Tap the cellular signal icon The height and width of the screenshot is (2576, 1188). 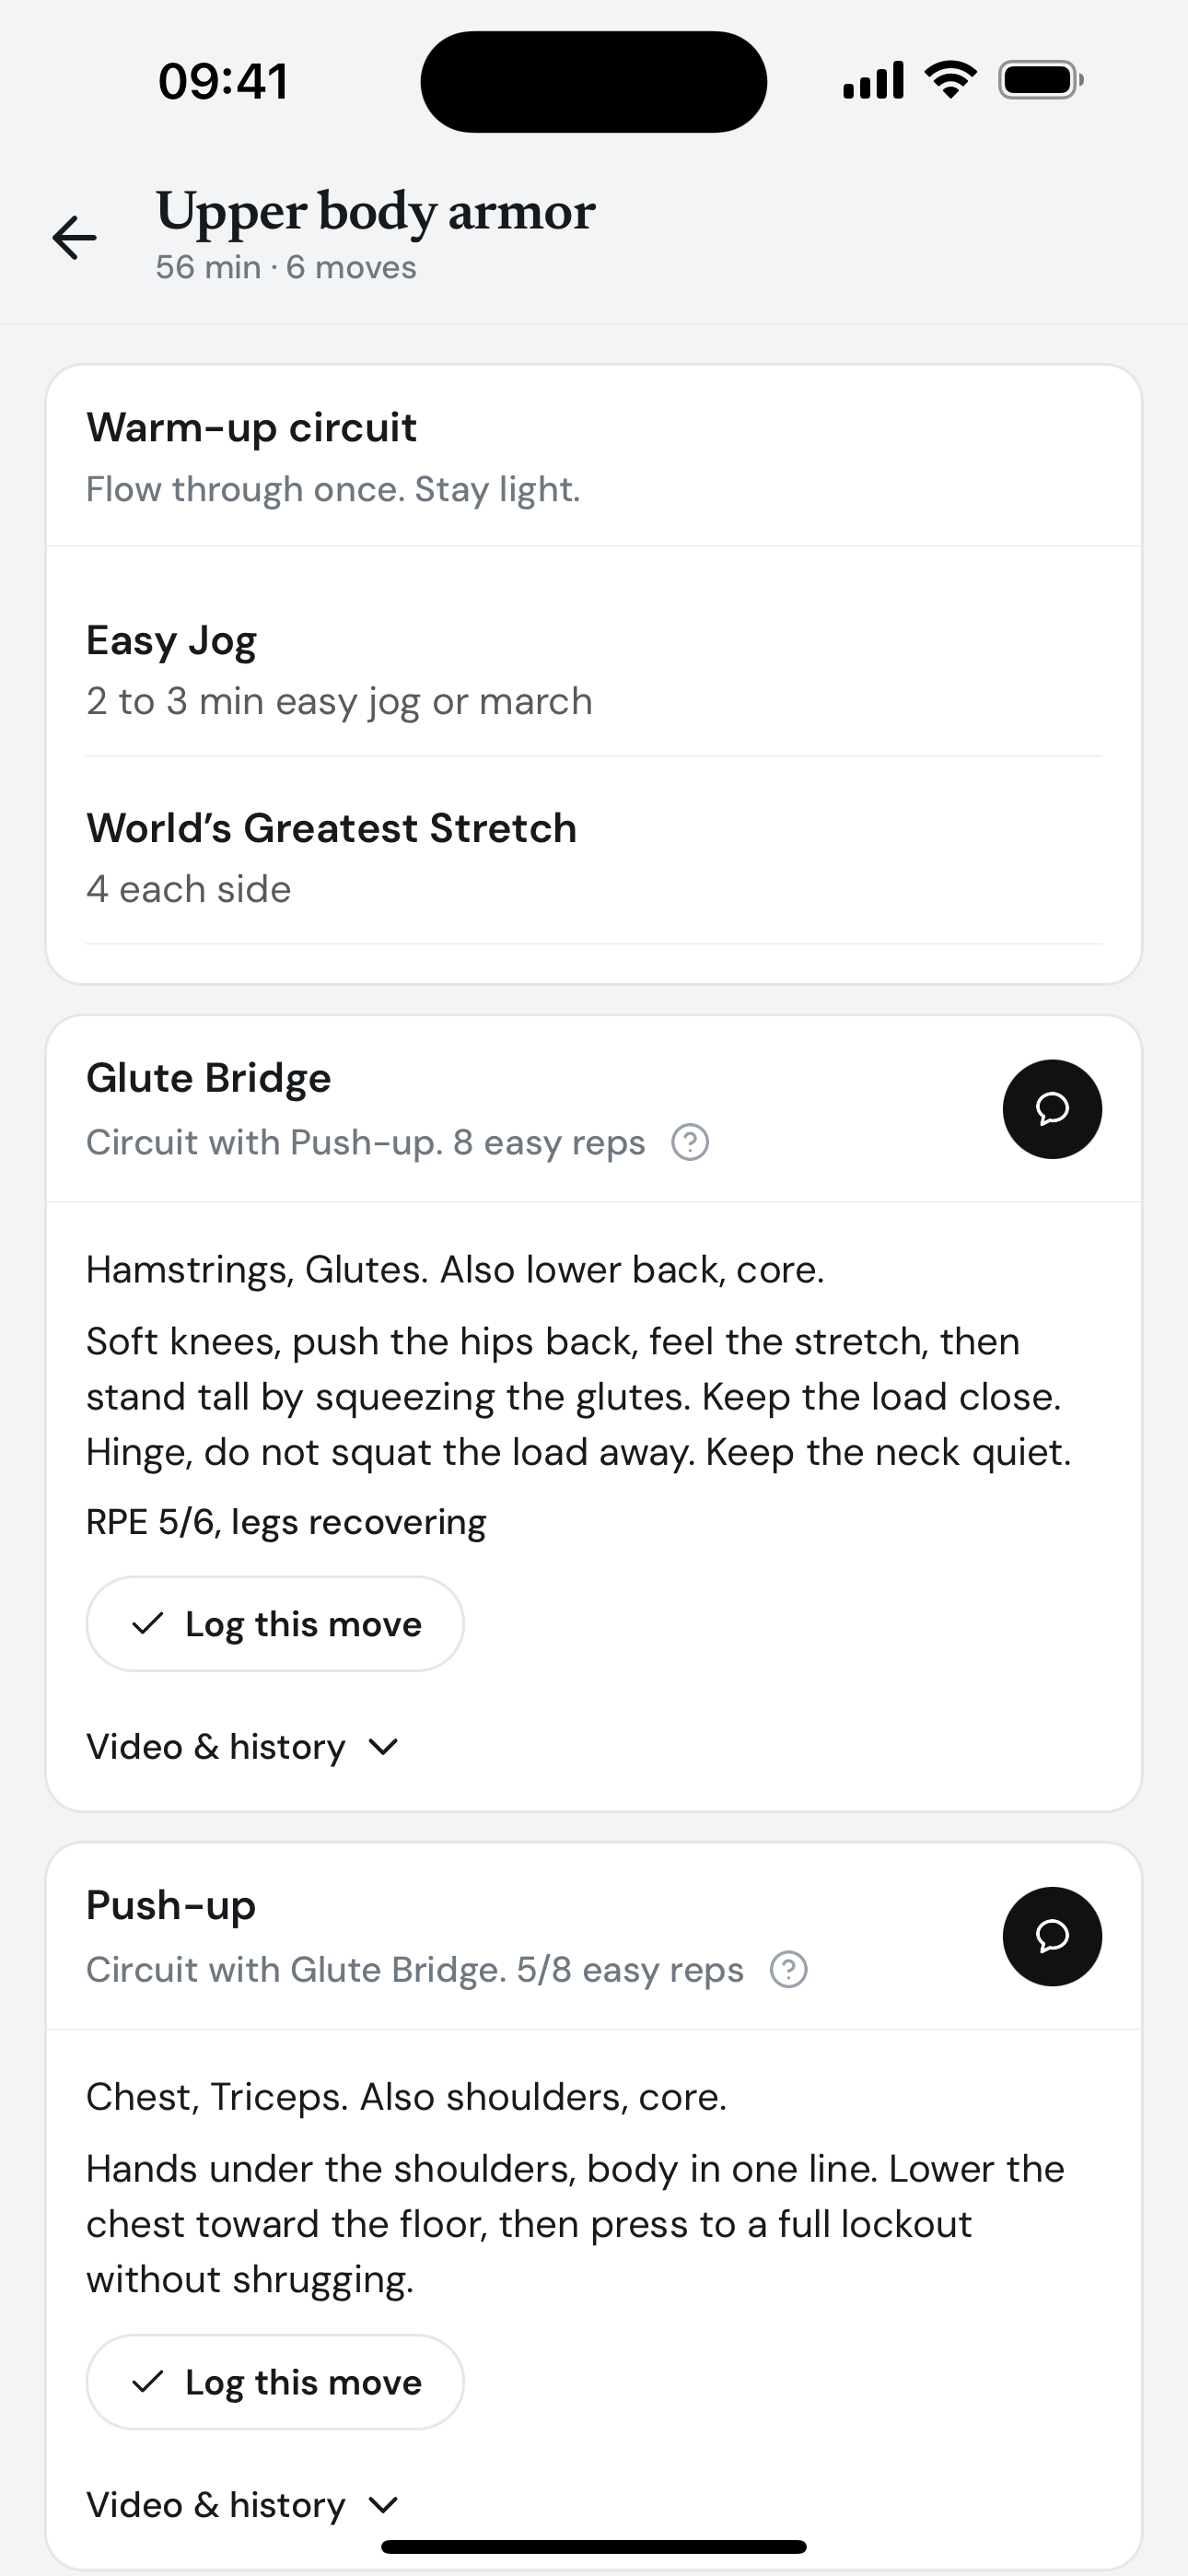[874, 80]
